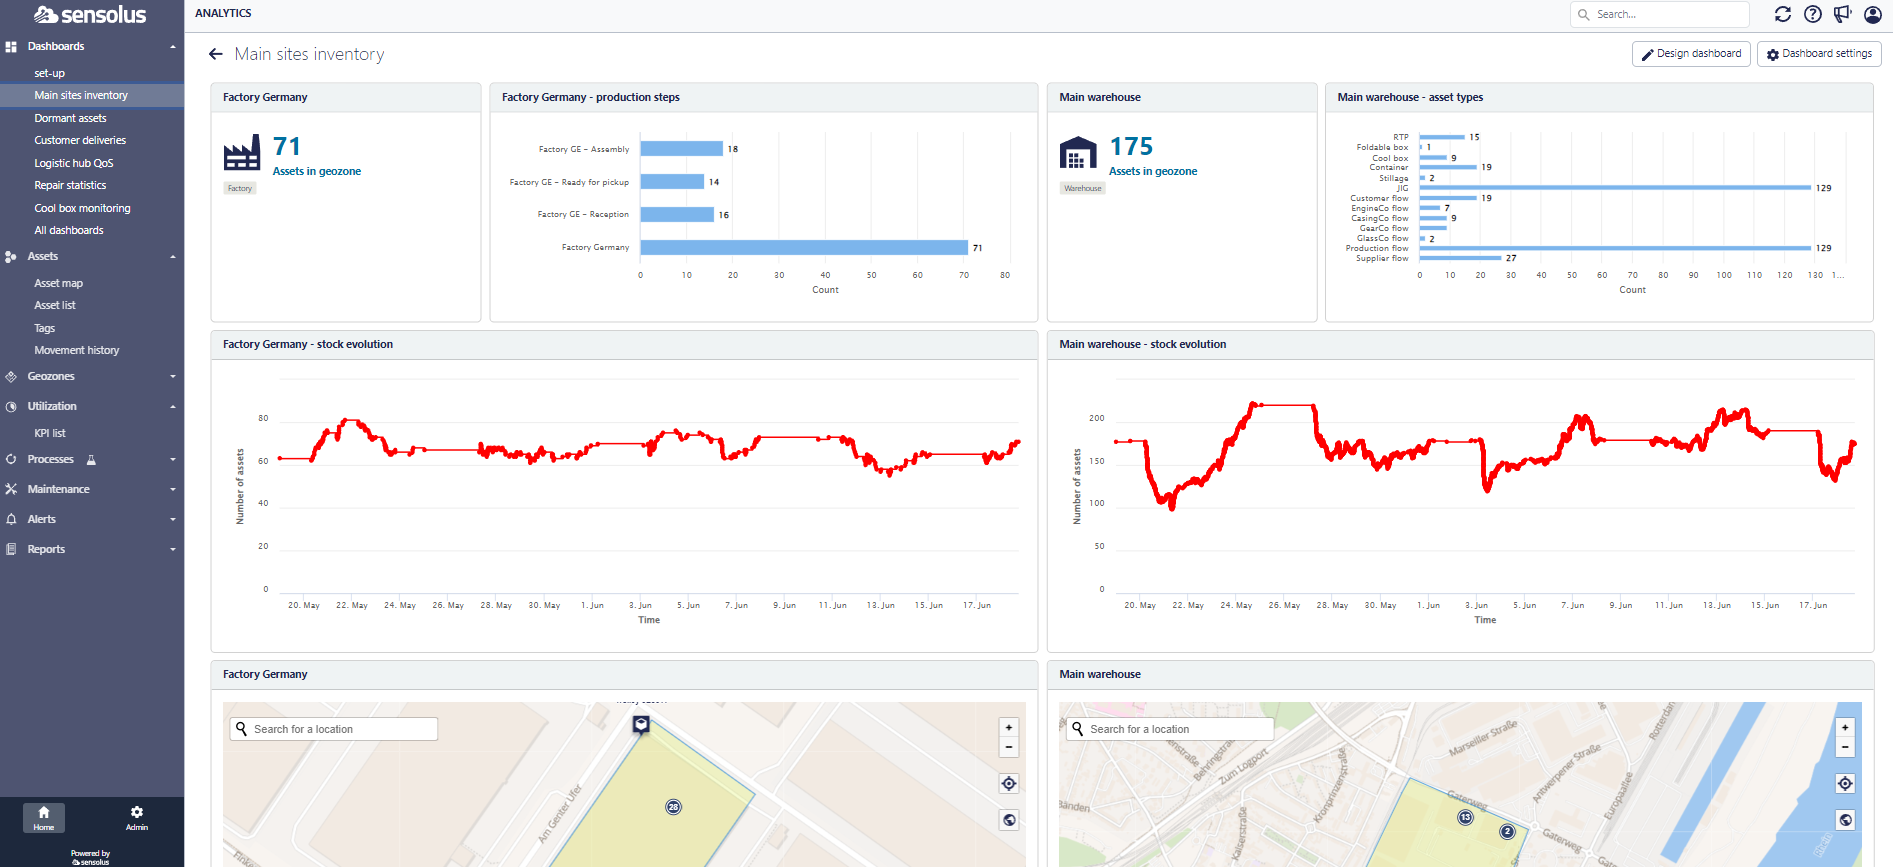Click the warehouse building icon
The height and width of the screenshot is (867, 1893).
[1078, 153]
